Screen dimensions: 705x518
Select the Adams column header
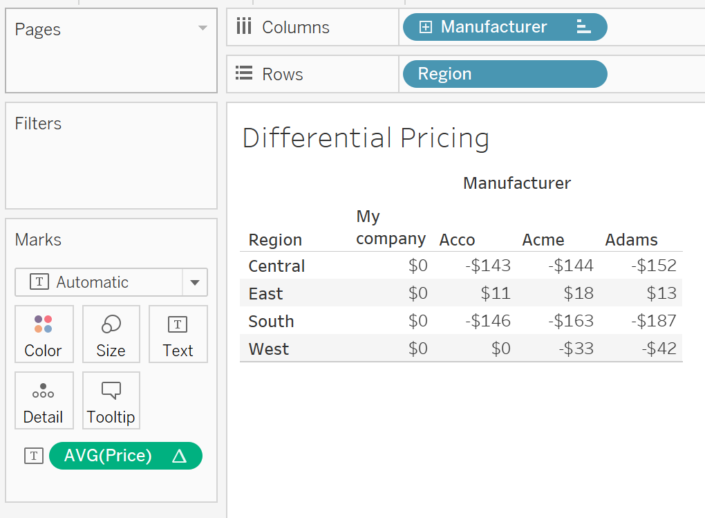(631, 240)
